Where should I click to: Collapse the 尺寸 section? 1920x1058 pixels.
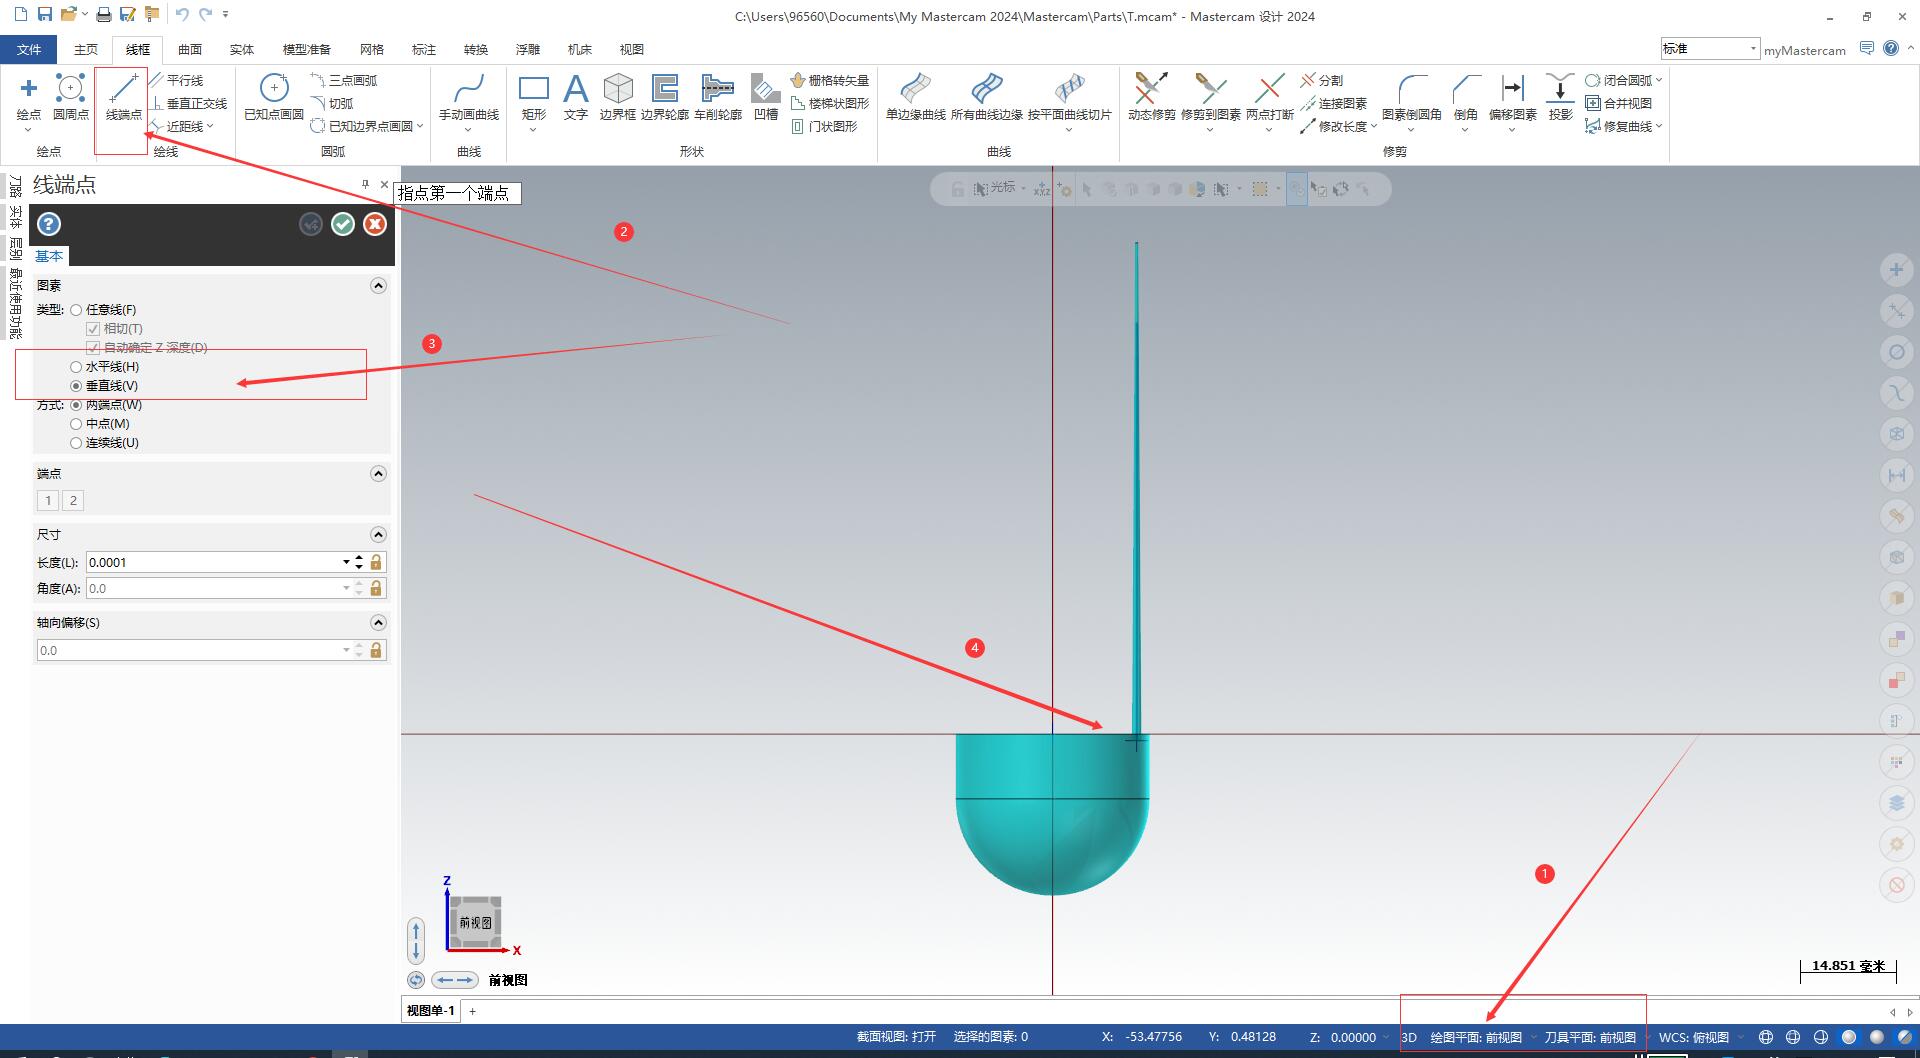click(378, 534)
